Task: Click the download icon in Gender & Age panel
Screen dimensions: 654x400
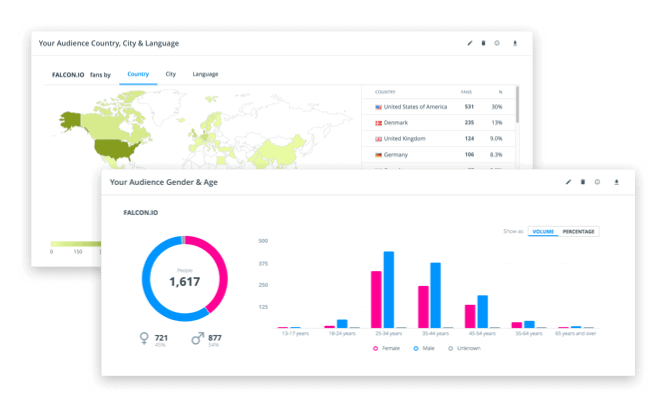Action: (616, 182)
